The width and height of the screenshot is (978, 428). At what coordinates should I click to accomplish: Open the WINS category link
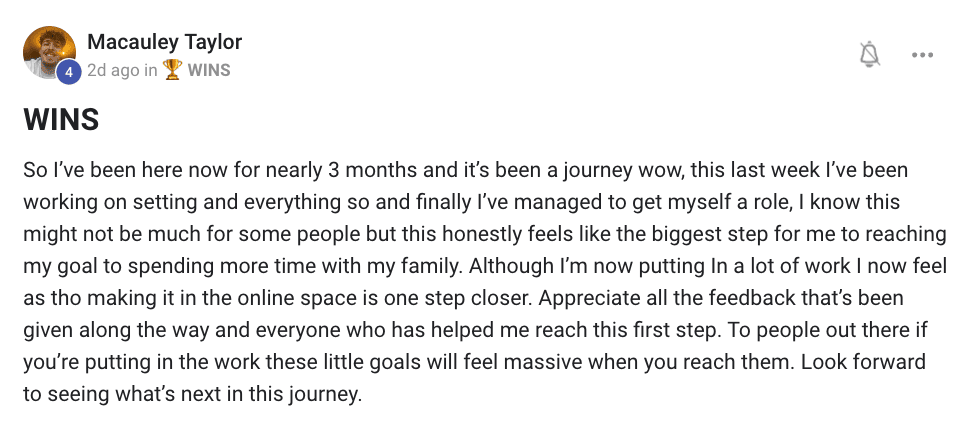(x=209, y=70)
